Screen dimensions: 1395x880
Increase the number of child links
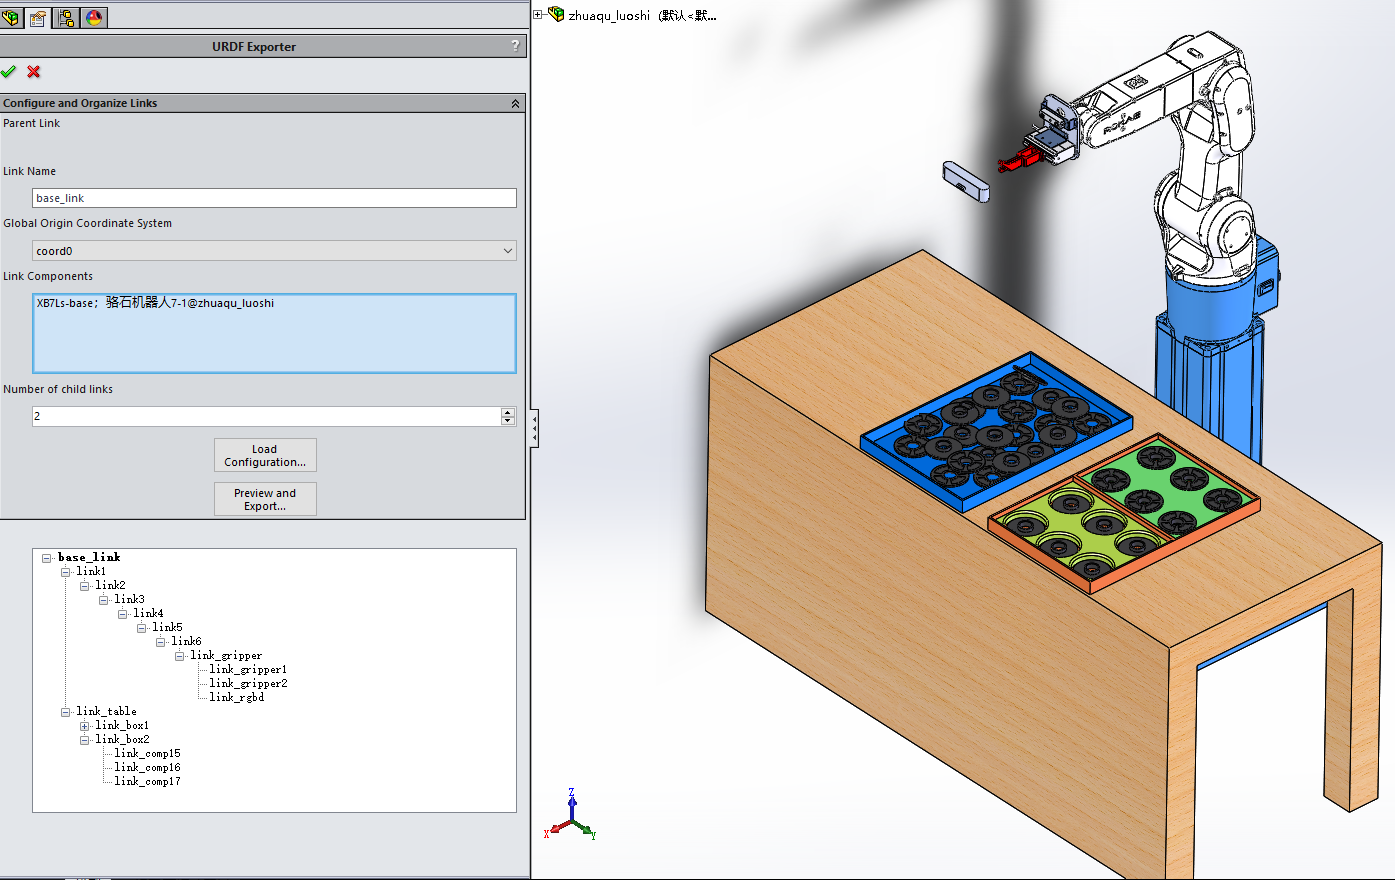[x=508, y=412]
